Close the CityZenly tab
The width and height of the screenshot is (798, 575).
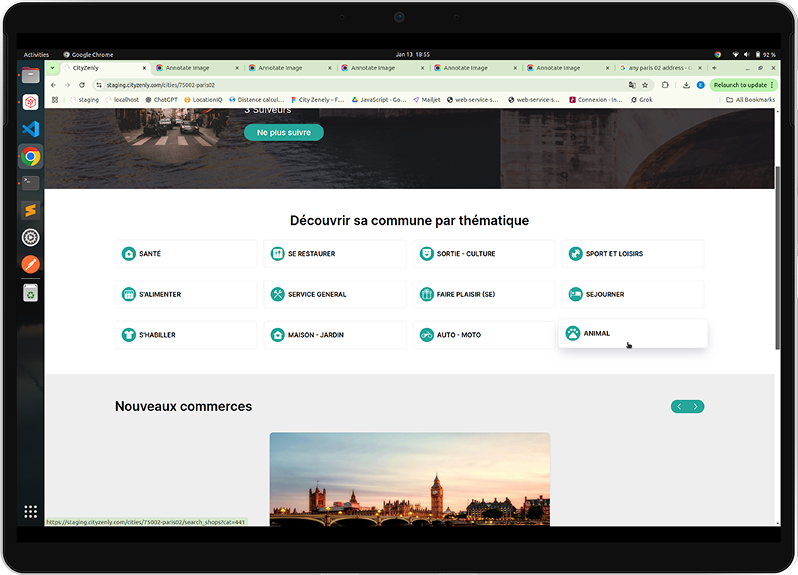(x=144, y=68)
